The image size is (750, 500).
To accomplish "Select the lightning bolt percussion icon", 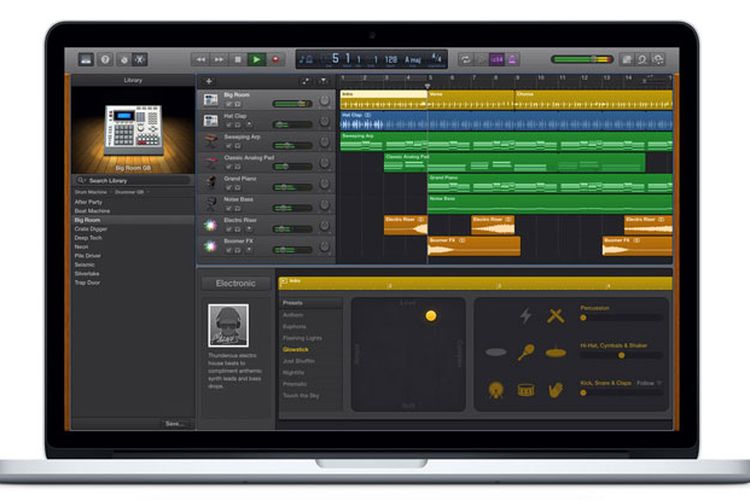I will pyautogui.click(x=526, y=316).
